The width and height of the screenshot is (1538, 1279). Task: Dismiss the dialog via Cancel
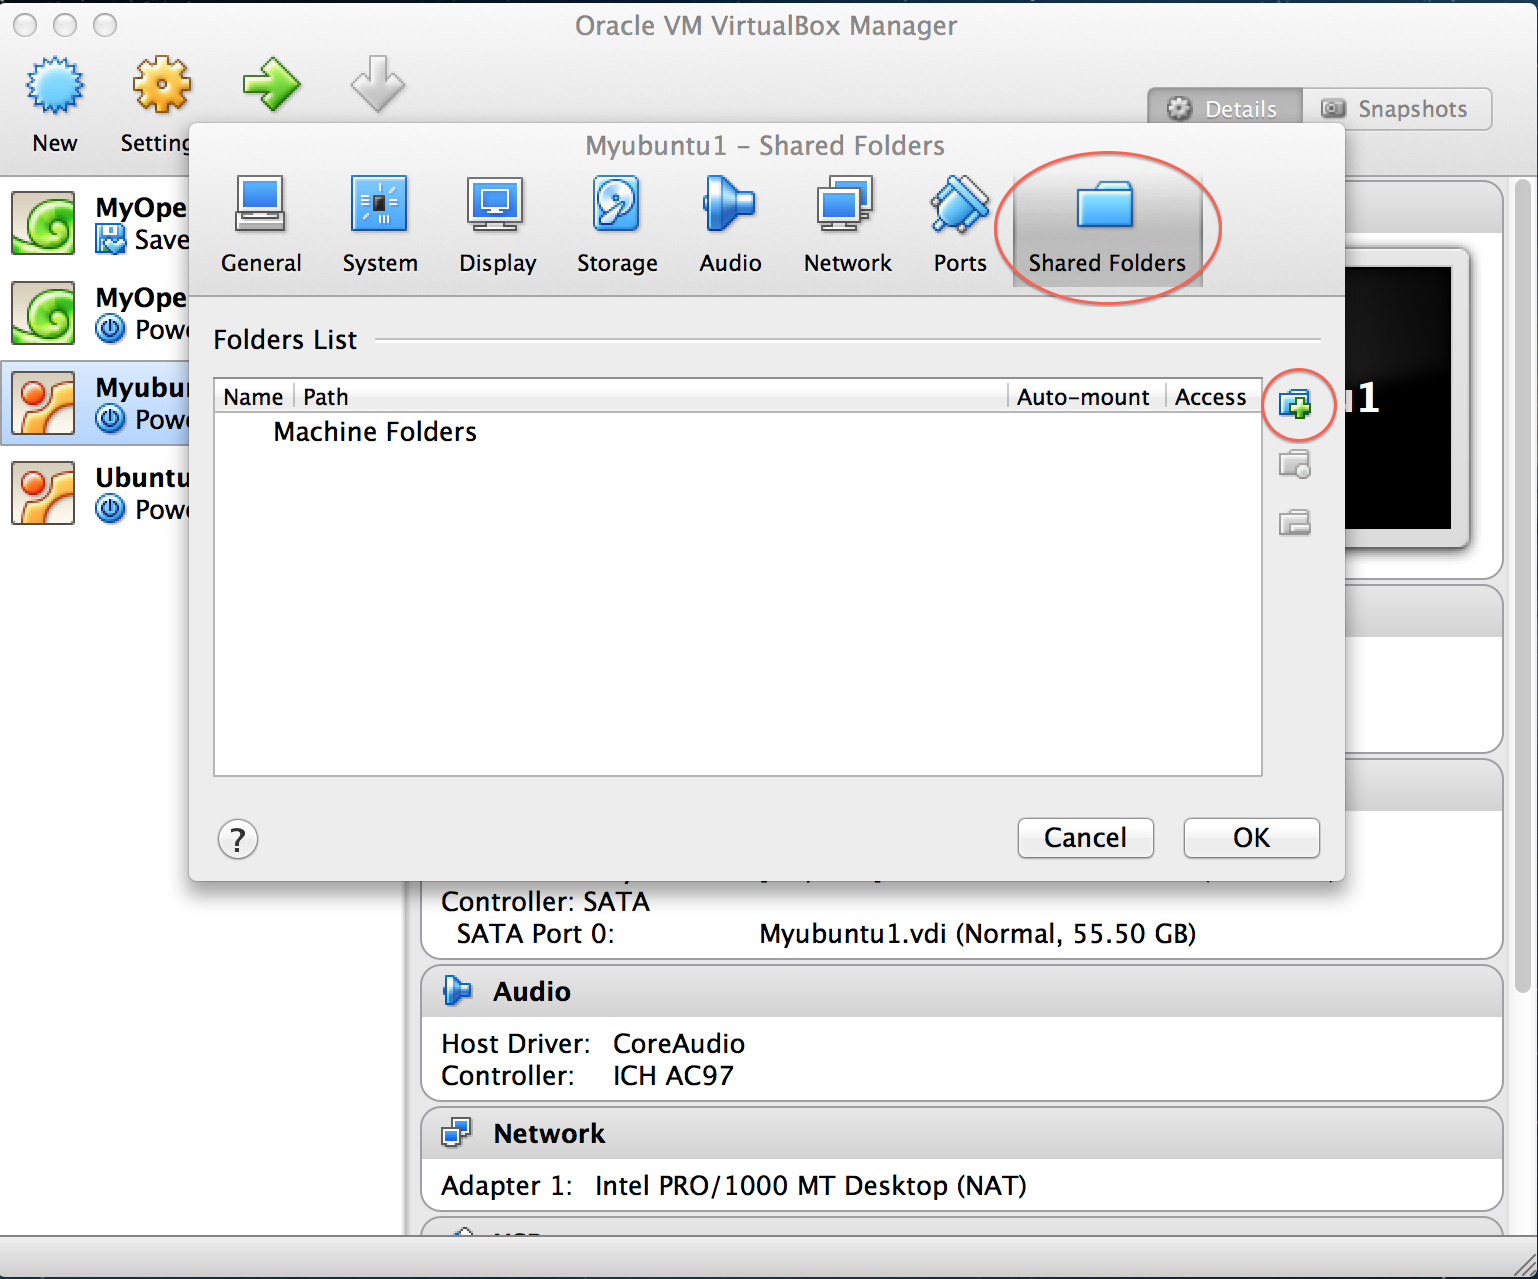point(1085,838)
